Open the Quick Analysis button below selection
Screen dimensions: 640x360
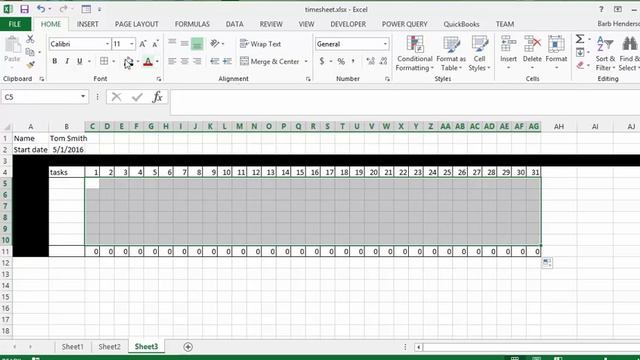pos(547,263)
